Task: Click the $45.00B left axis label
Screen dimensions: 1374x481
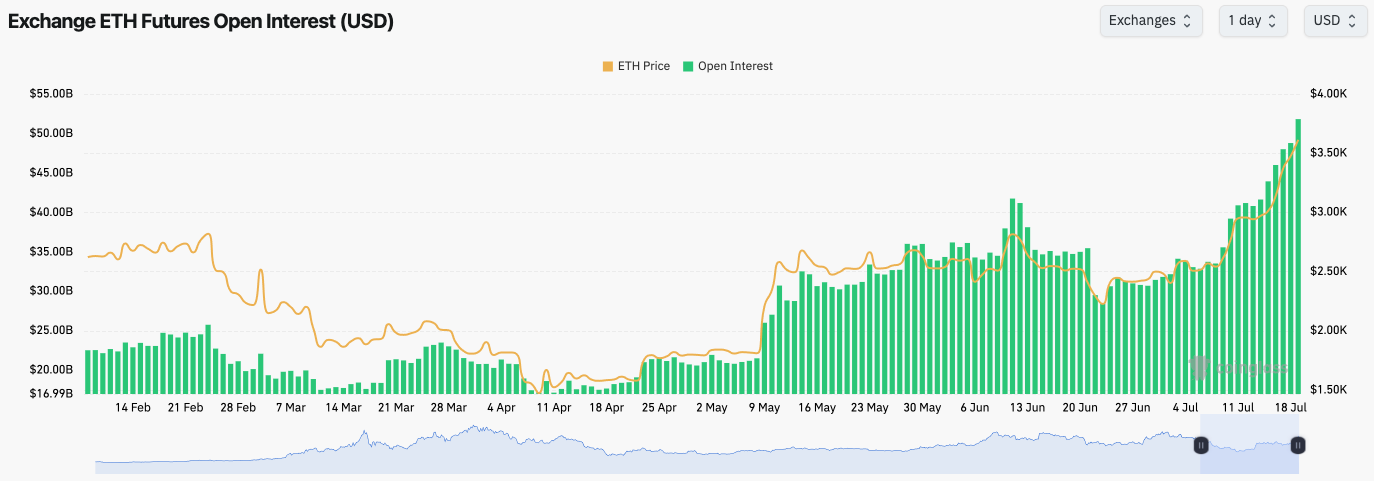Action: (x=52, y=173)
